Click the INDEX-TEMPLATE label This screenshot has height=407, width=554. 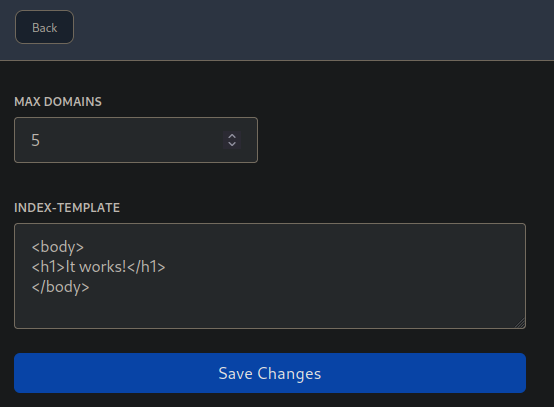tap(67, 208)
